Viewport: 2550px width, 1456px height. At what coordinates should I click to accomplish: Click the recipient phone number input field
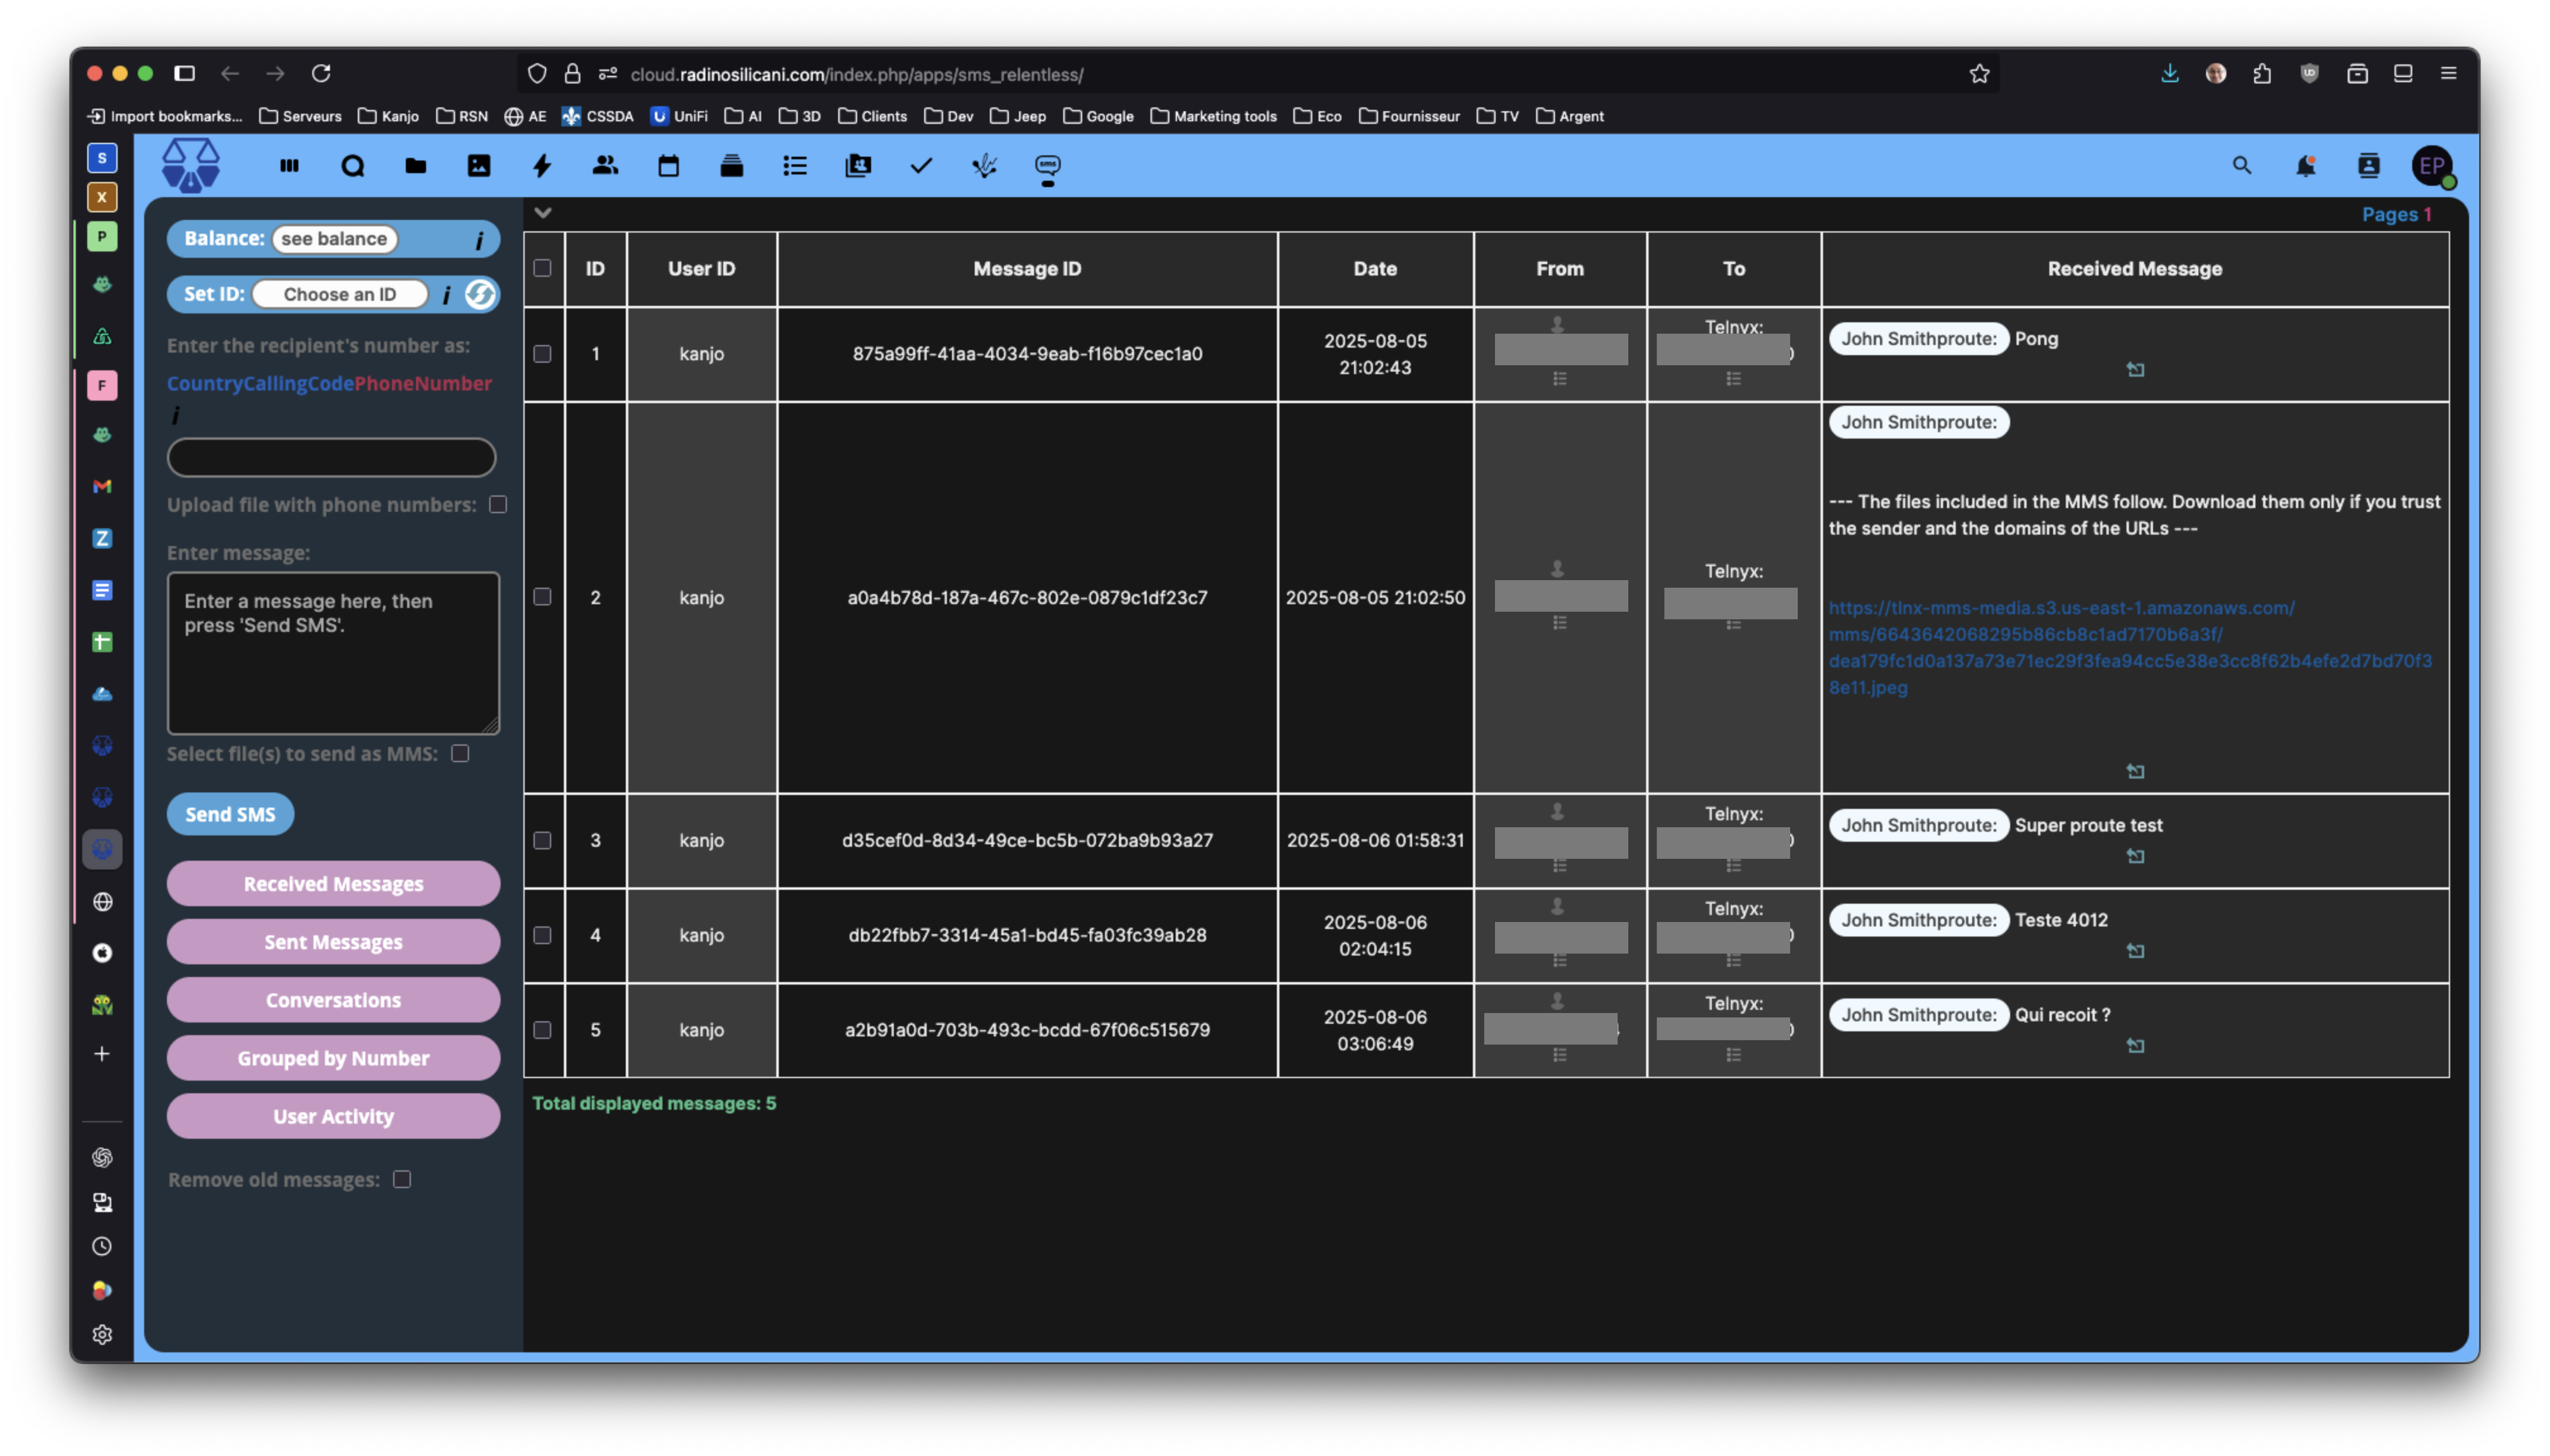point(331,457)
